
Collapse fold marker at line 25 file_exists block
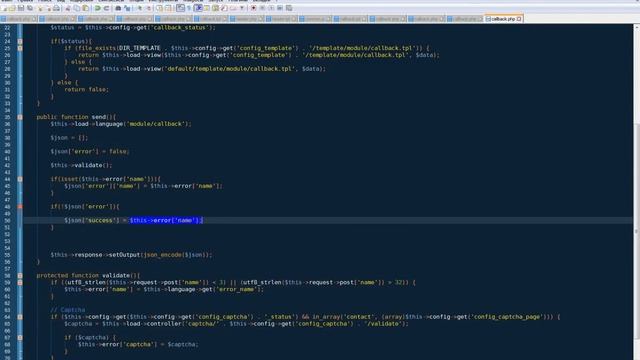point(20,48)
